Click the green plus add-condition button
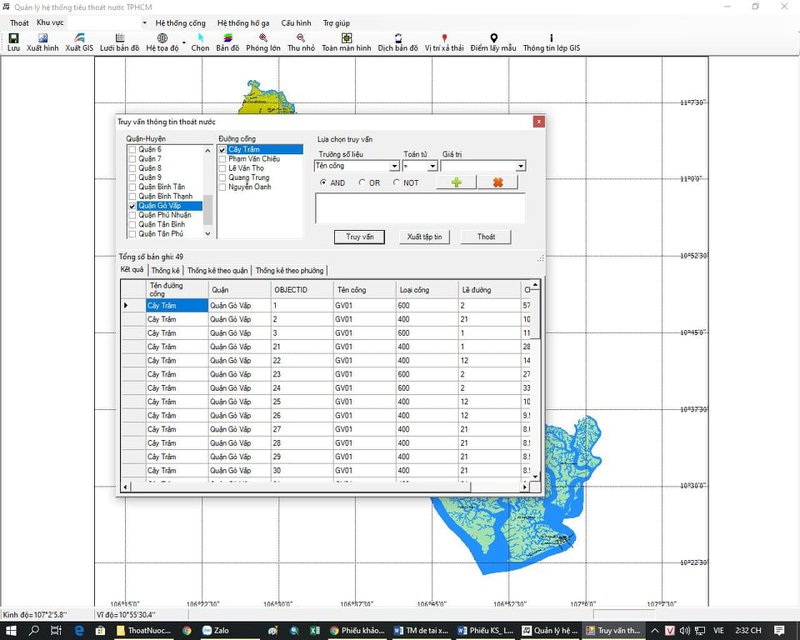The width and height of the screenshot is (800, 640). [x=456, y=182]
